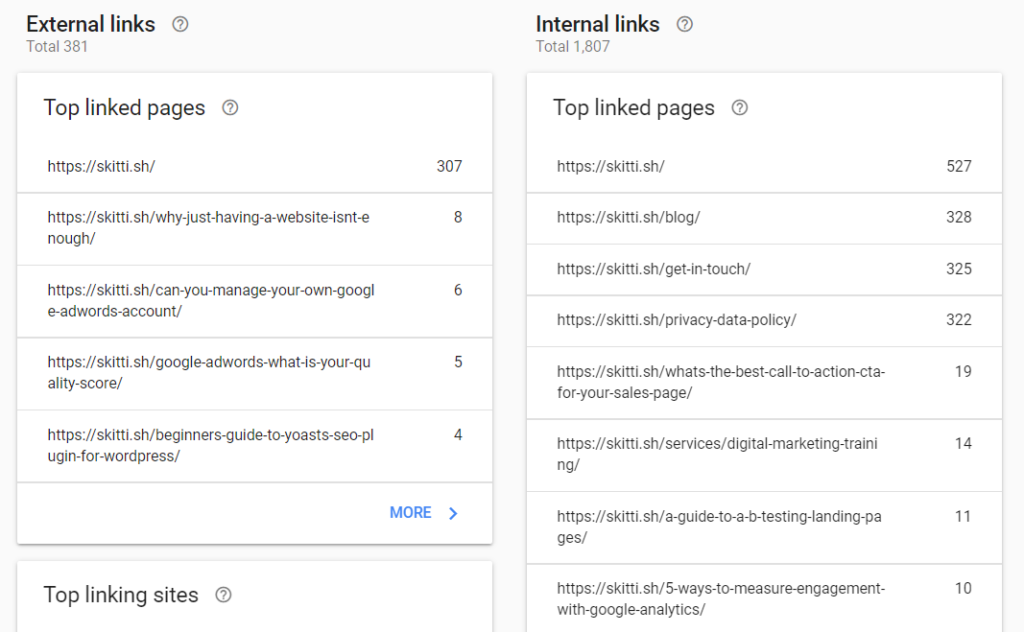Open the get-in-touch internal link row
This screenshot has width=1024, height=632.
[764, 269]
